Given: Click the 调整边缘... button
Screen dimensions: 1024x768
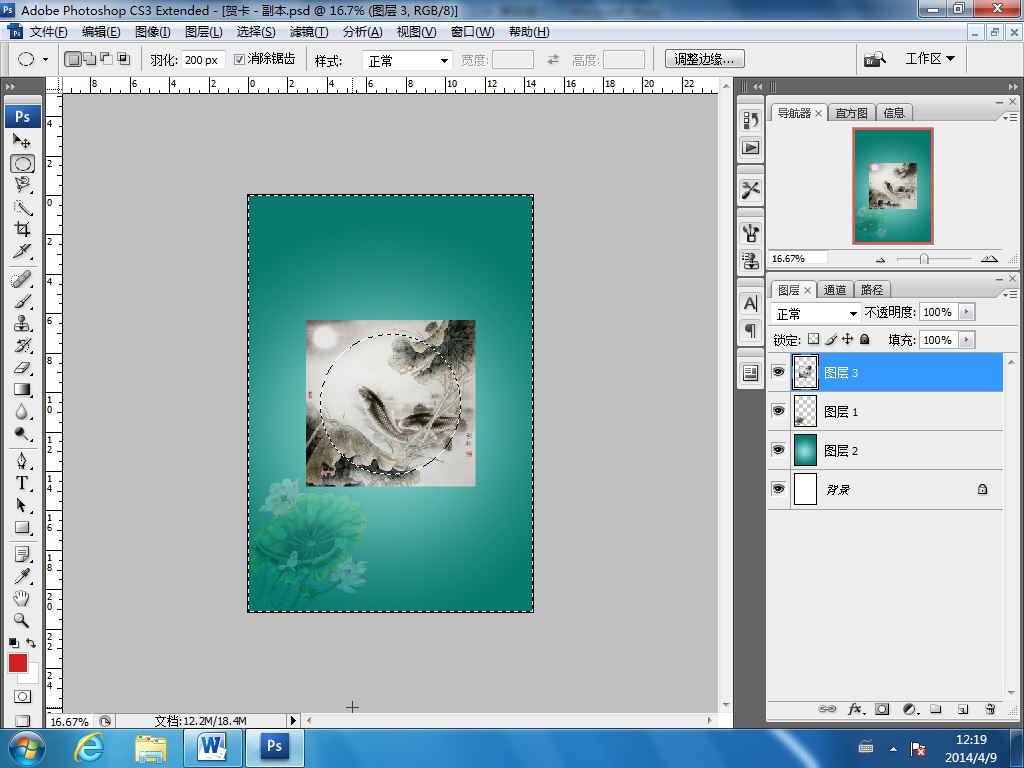Looking at the screenshot, I should (705, 59).
